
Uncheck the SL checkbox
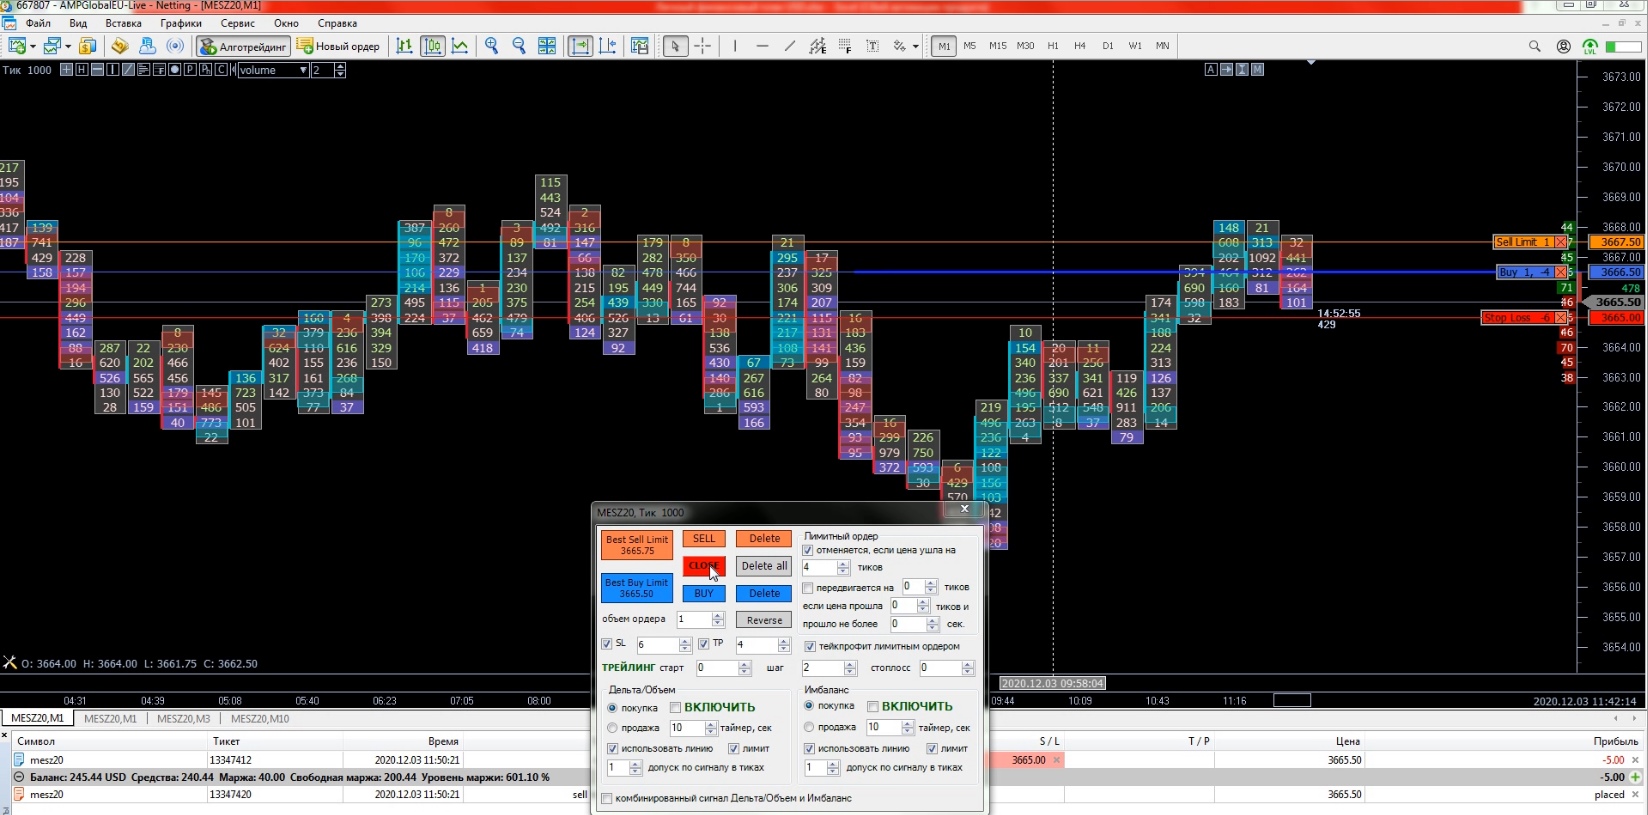[x=607, y=644]
